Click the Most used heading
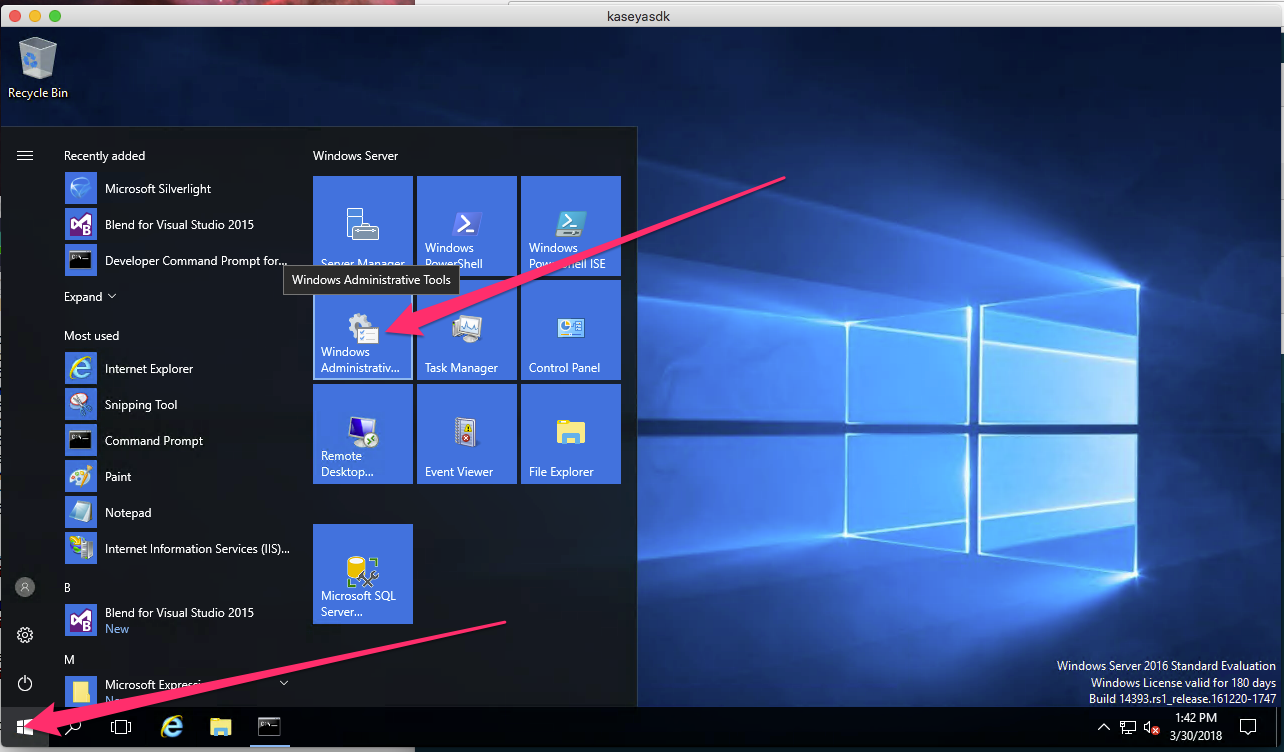The height and width of the screenshot is (752, 1284). (92, 336)
